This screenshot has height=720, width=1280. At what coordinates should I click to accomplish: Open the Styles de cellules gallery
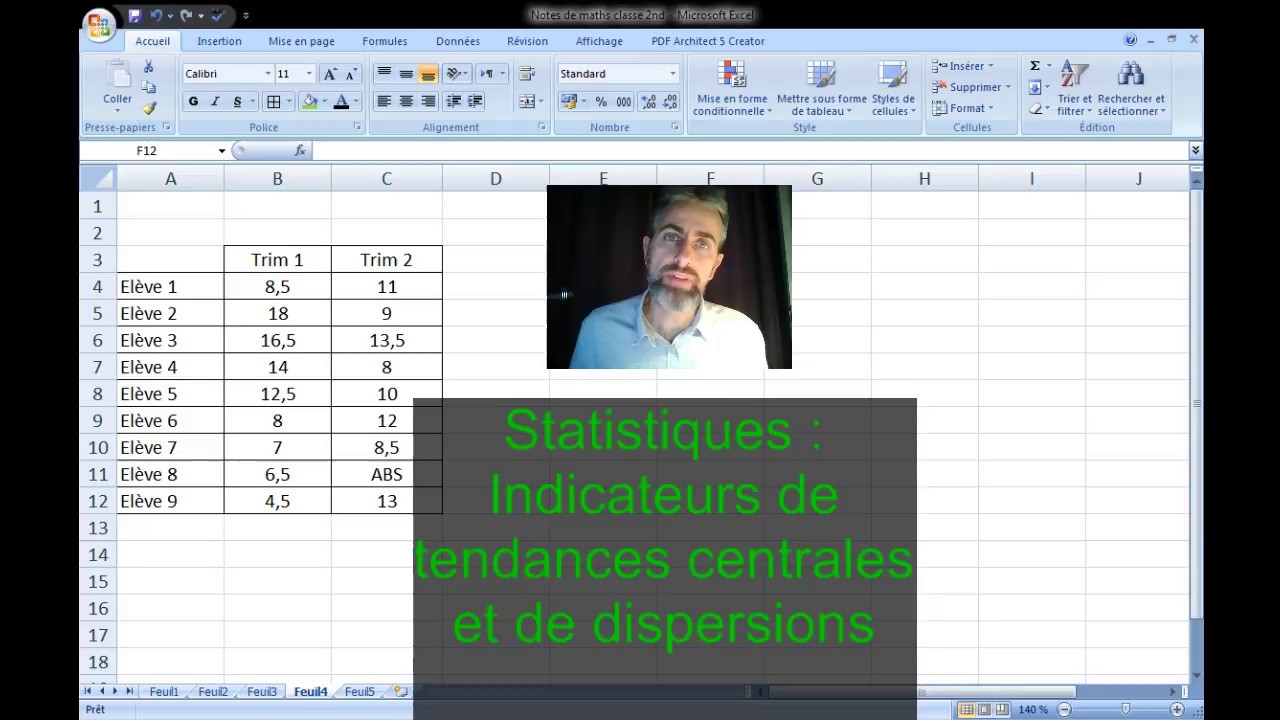coord(893,89)
